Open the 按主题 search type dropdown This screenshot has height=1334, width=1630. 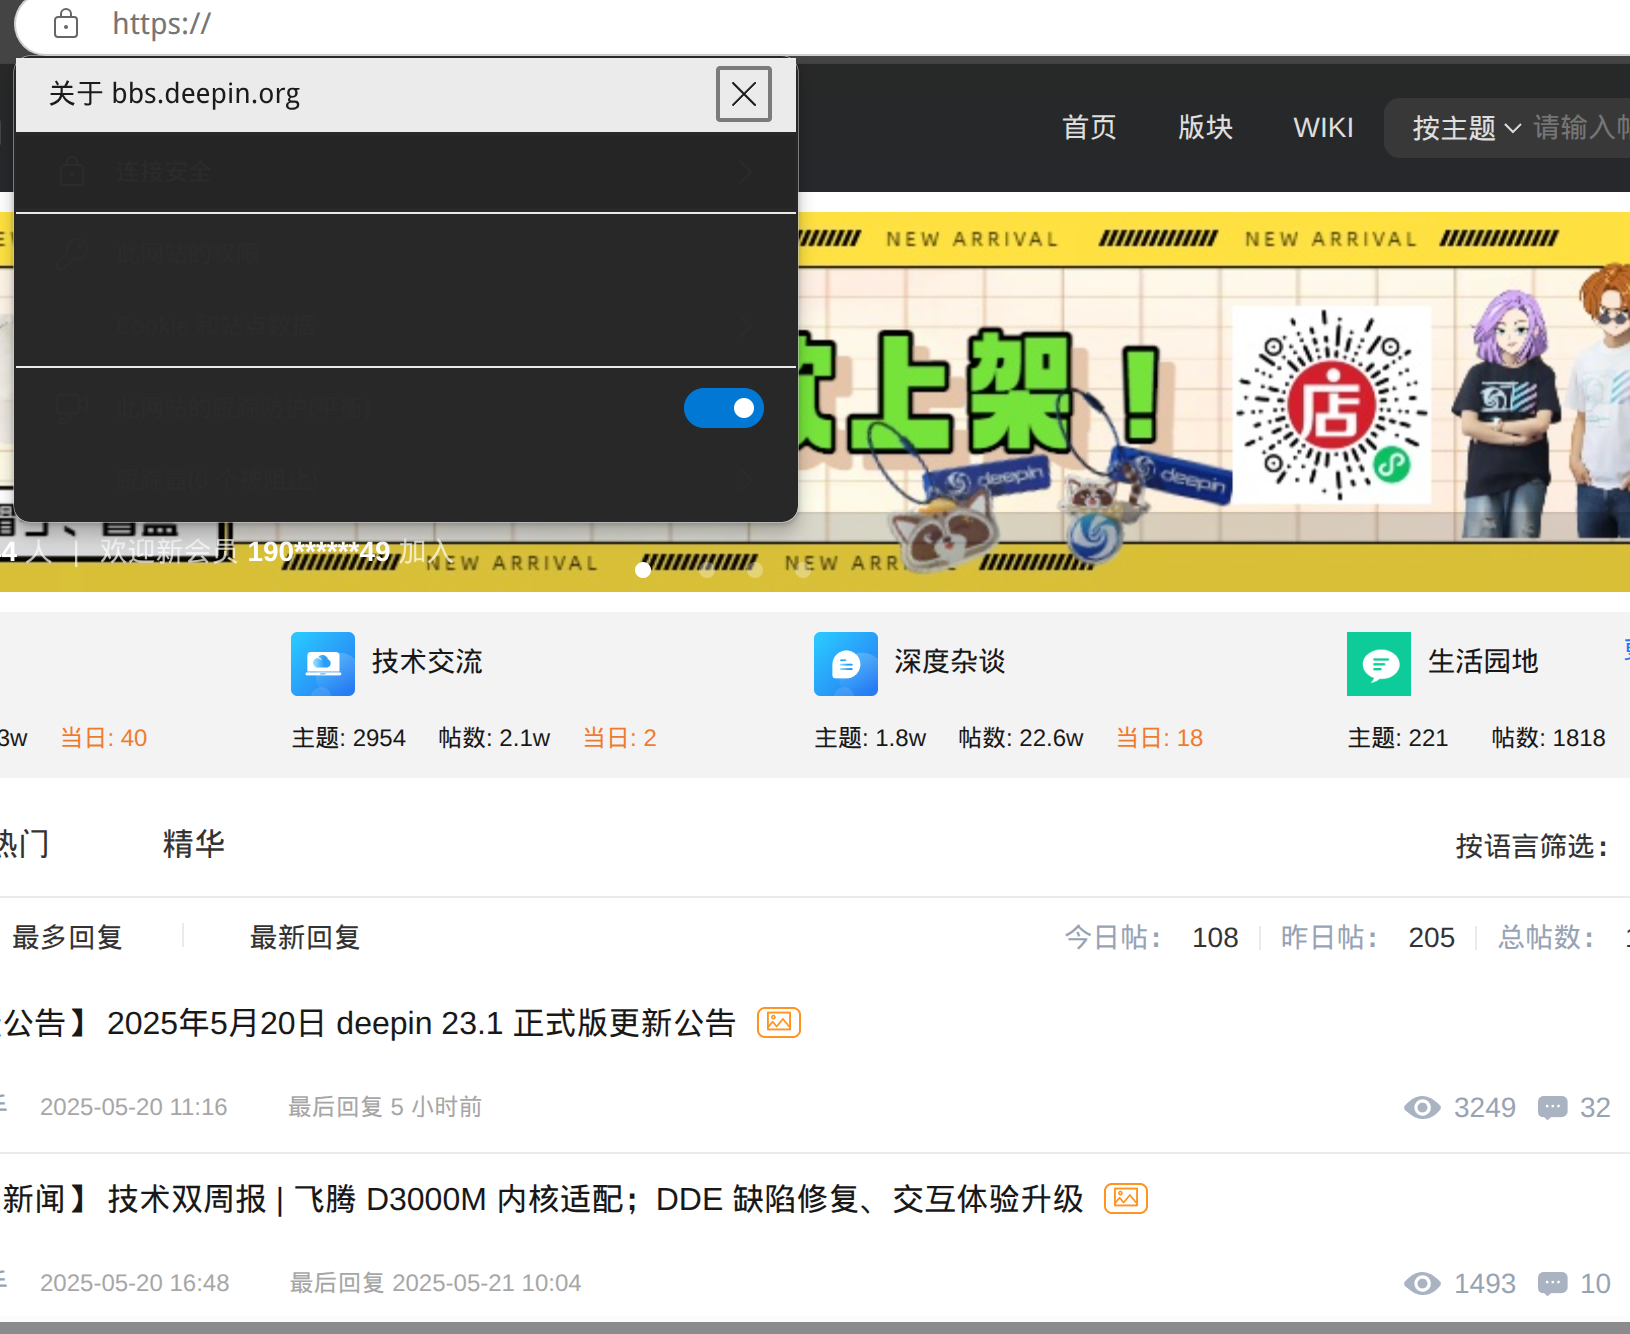pyautogui.click(x=1466, y=128)
